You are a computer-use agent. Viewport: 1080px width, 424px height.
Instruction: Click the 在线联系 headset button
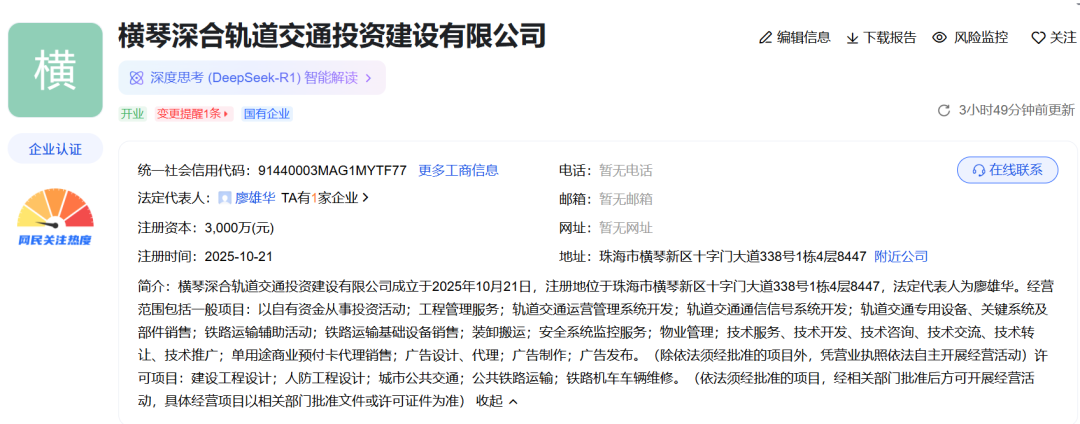1007,170
